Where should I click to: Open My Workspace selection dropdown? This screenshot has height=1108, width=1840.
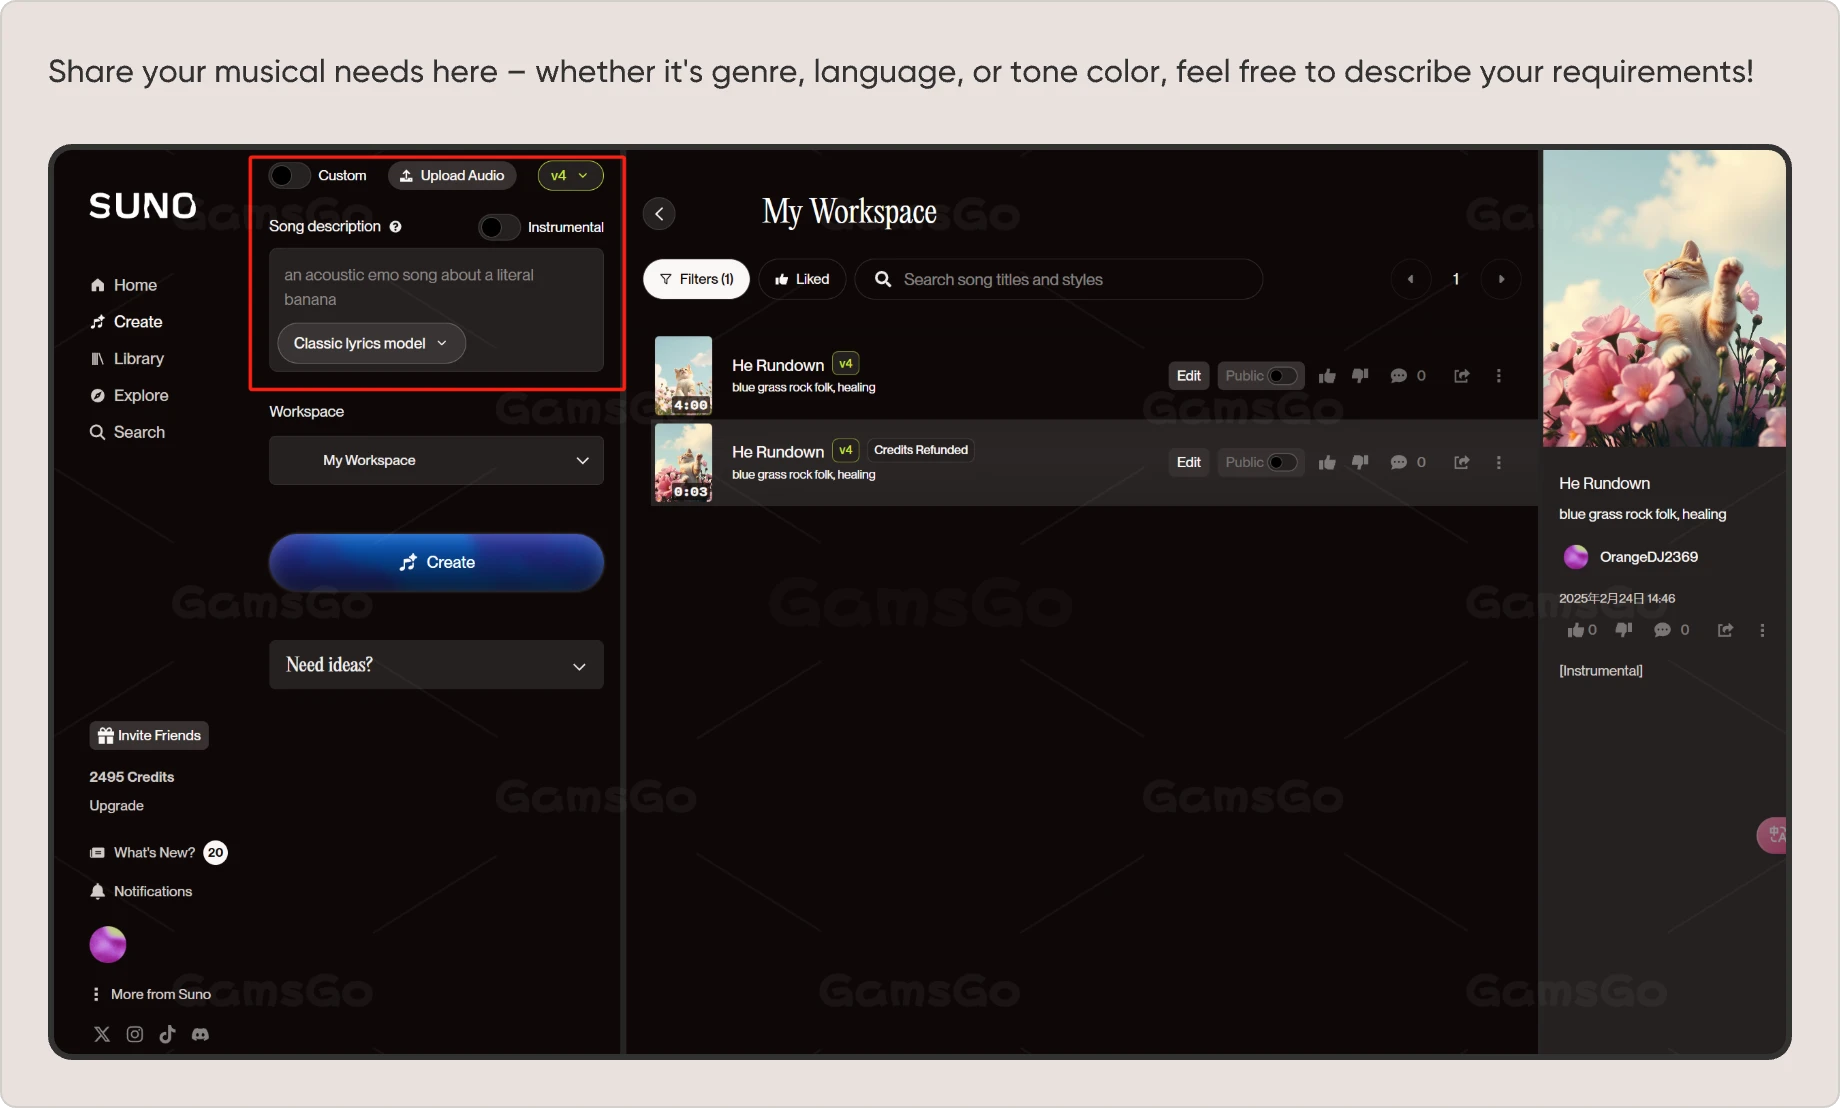(x=436, y=460)
